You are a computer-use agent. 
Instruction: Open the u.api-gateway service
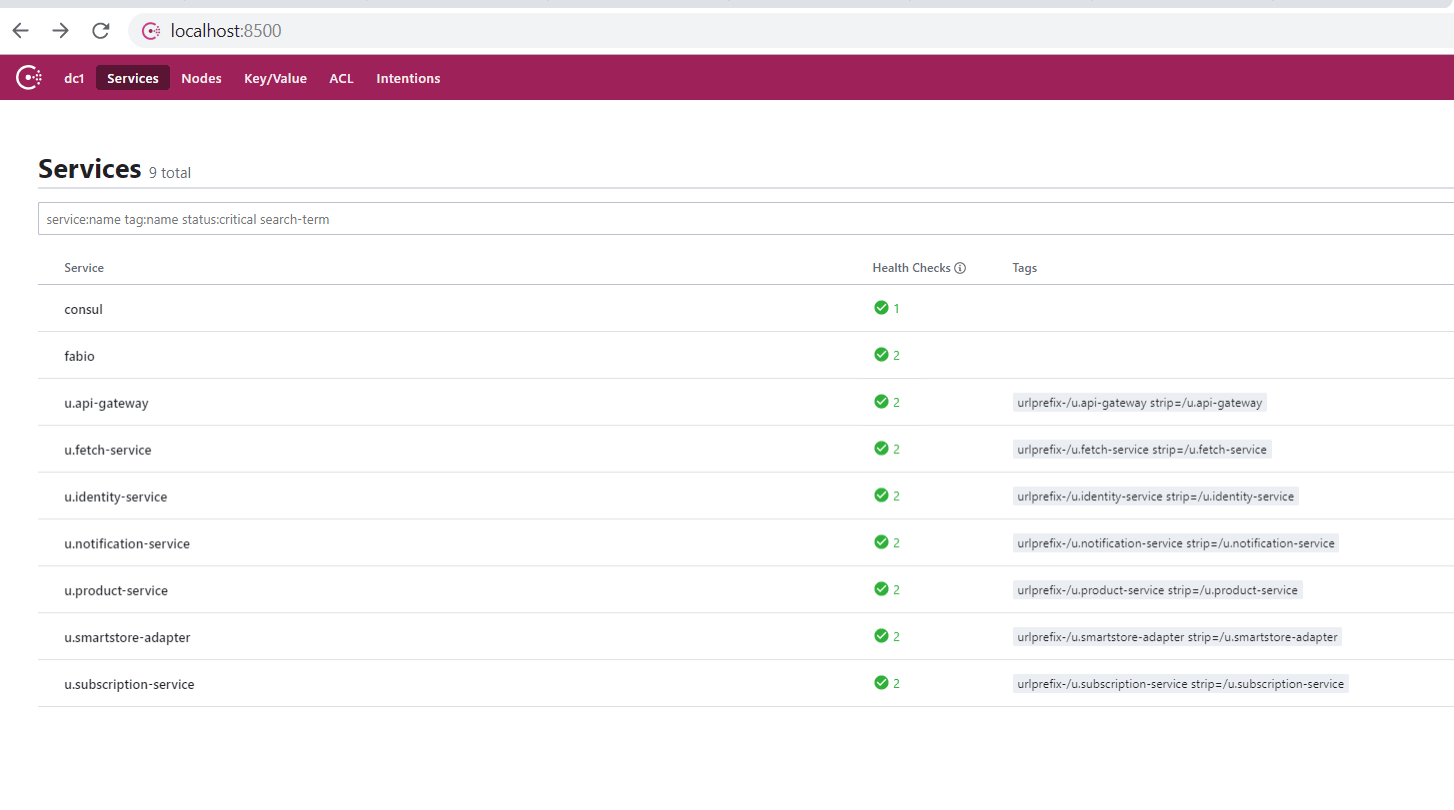[106, 403]
